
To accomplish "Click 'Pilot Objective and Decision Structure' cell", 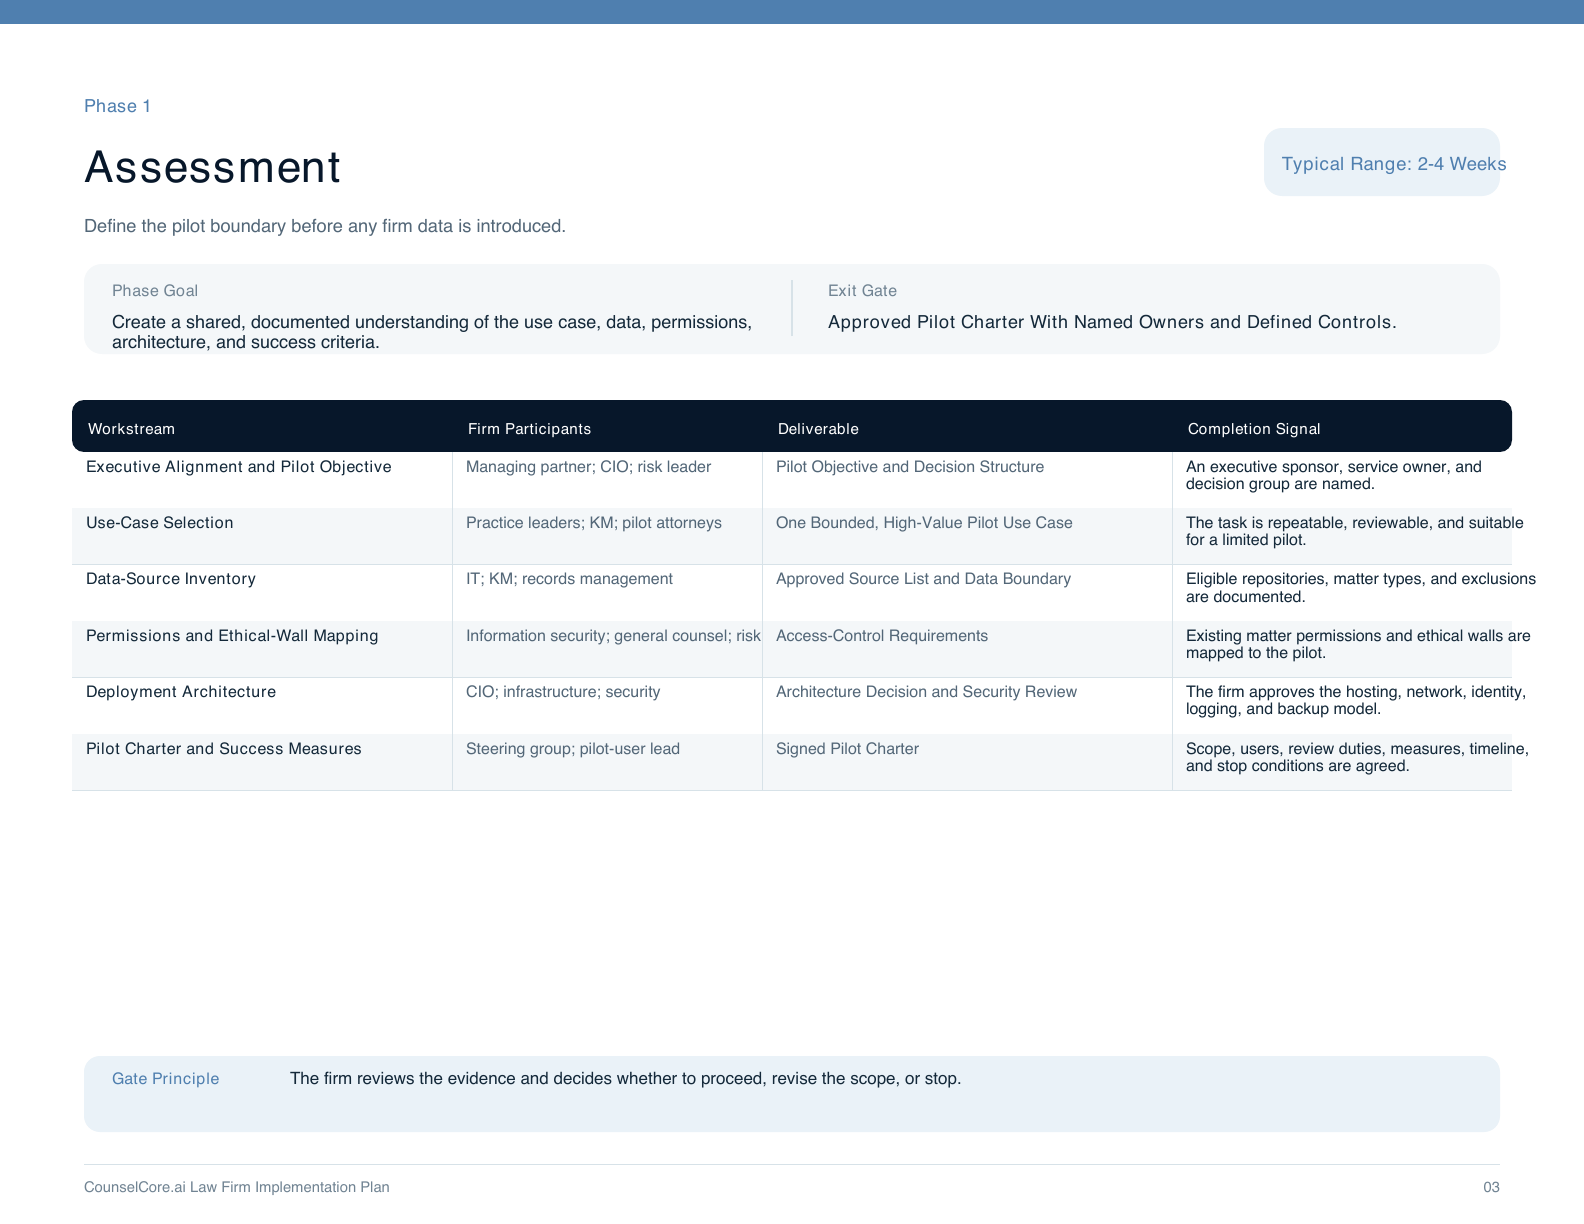I will (910, 467).
